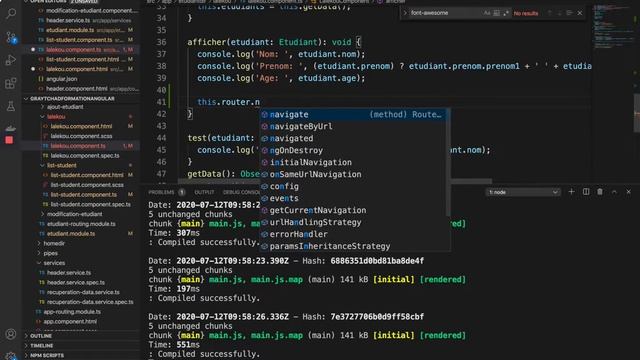Select initialNavigation suggestion

click(x=353, y=162)
